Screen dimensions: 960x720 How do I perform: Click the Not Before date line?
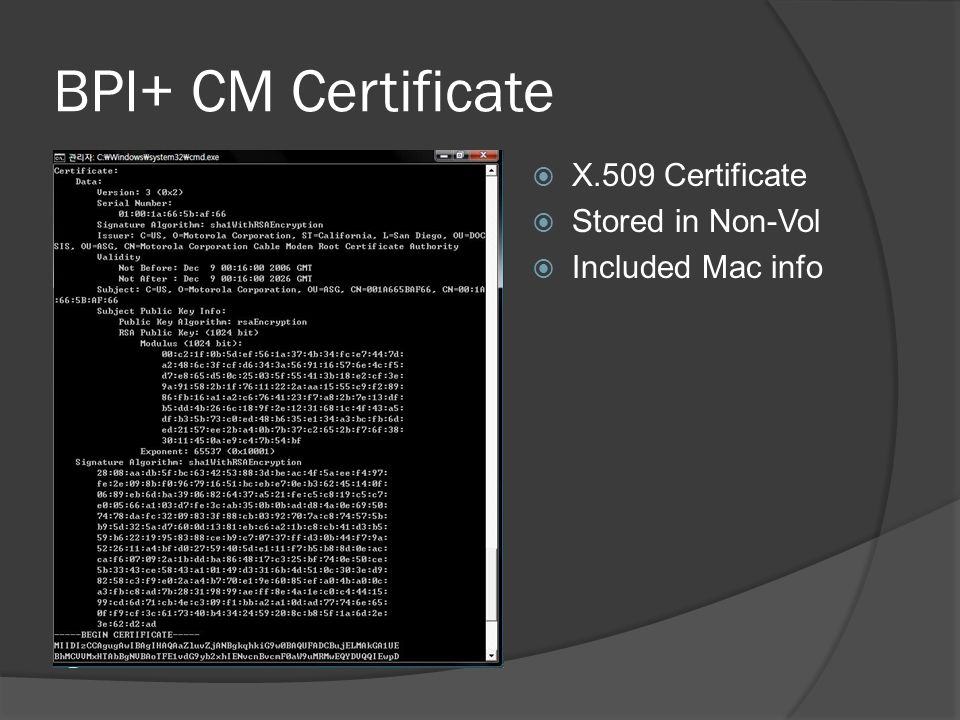[215, 268]
